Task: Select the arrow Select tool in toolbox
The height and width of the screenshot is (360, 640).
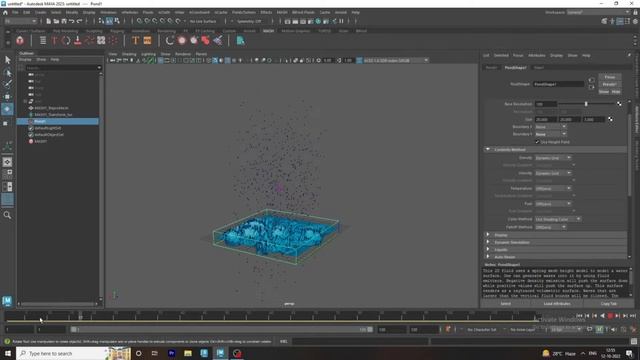Action: click(x=7, y=60)
